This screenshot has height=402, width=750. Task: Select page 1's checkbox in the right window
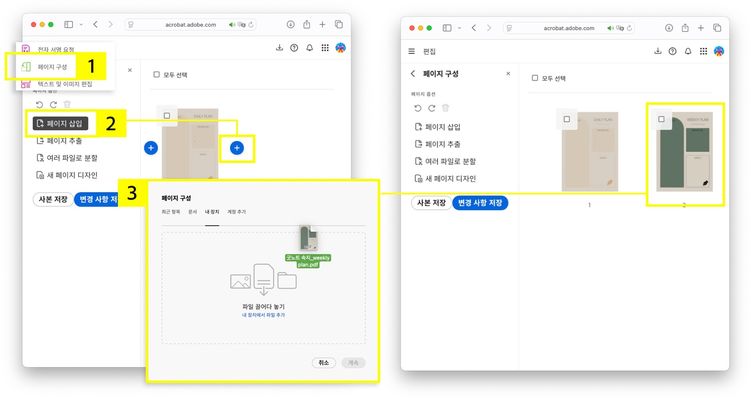pyautogui.click(x=567, y=119)
